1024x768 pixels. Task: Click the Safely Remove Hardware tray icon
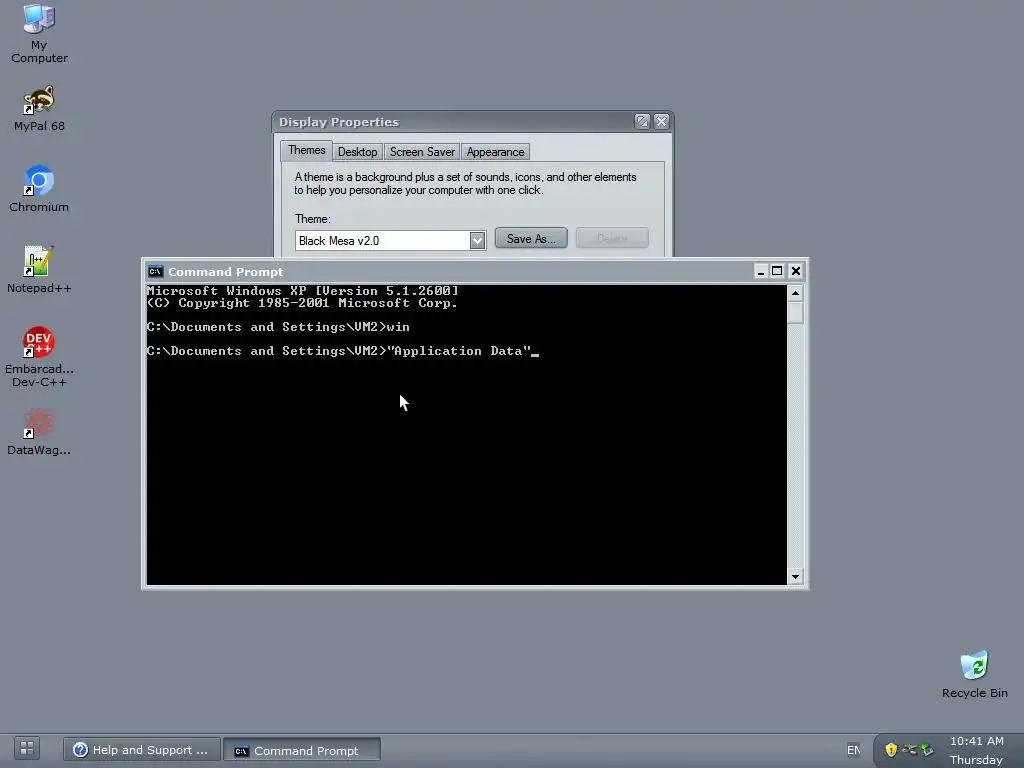[x=927, y=750]
